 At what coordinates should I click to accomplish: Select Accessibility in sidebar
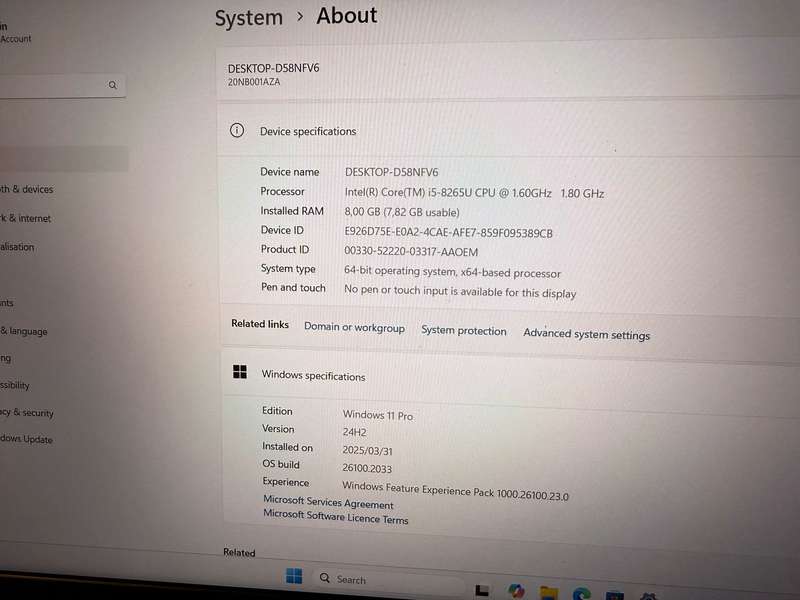point(15,385)
